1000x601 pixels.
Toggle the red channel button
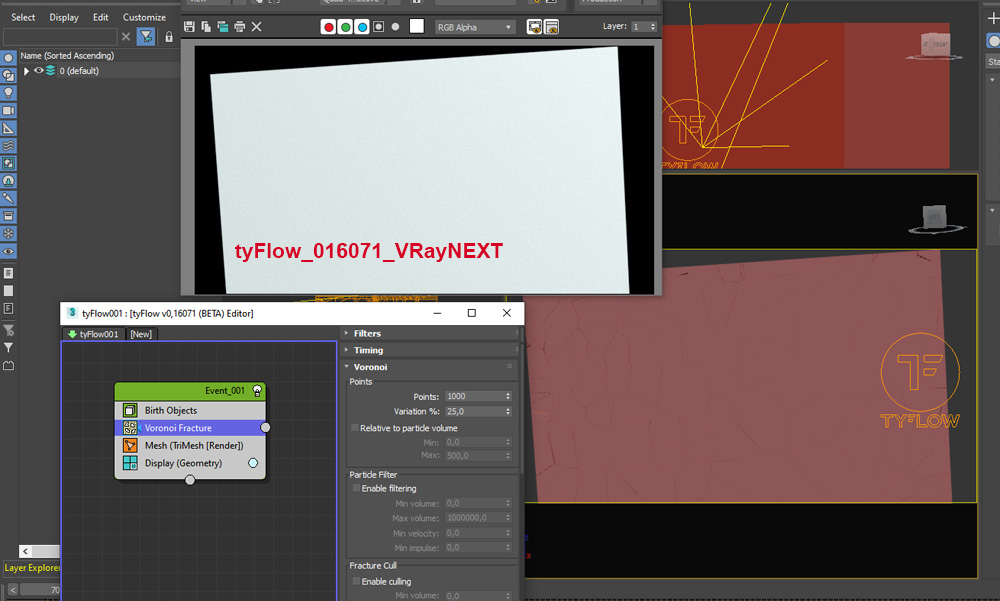(x=328, y=27)
